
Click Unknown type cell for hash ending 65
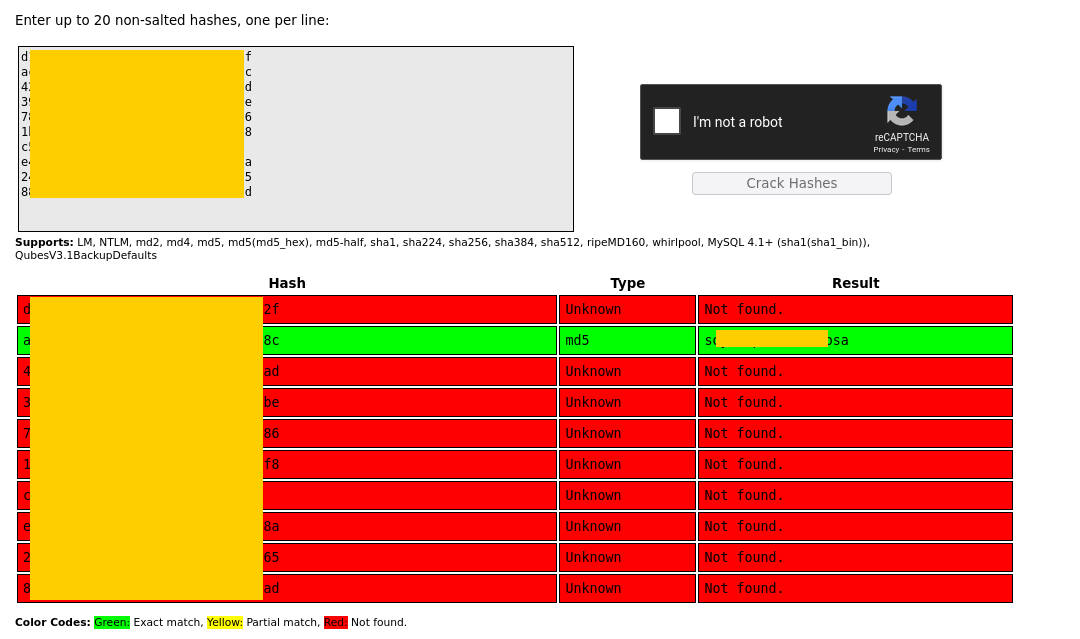tap(627, 557)
